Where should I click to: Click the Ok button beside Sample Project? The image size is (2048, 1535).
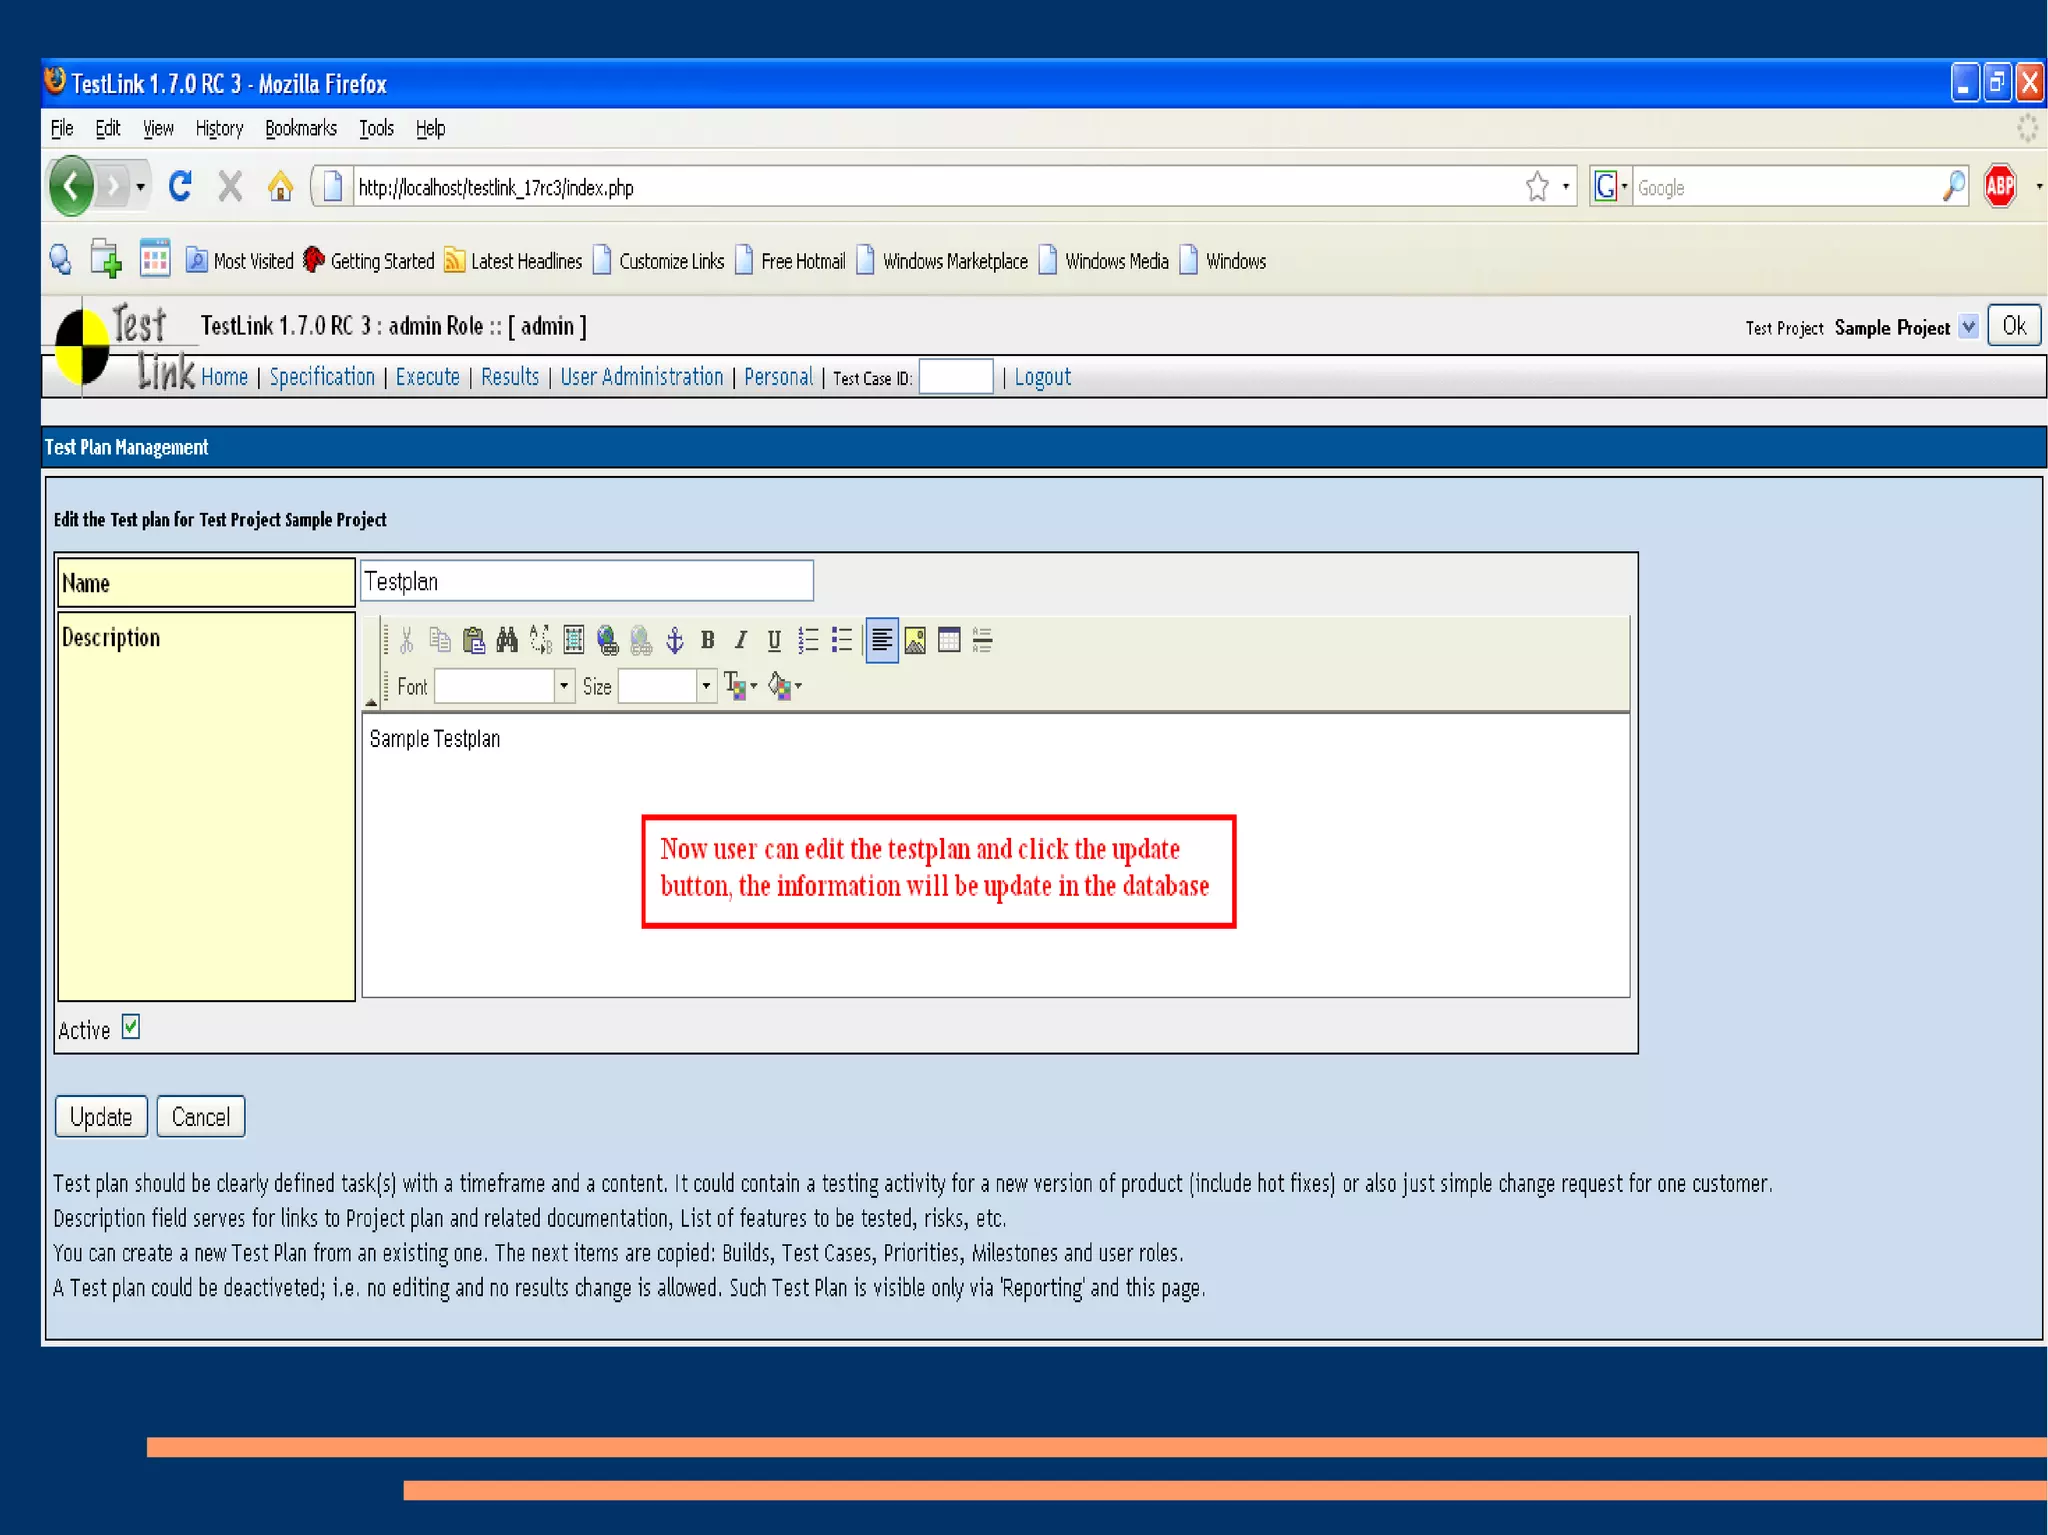pyautogui.click(x=2014, y=326)
